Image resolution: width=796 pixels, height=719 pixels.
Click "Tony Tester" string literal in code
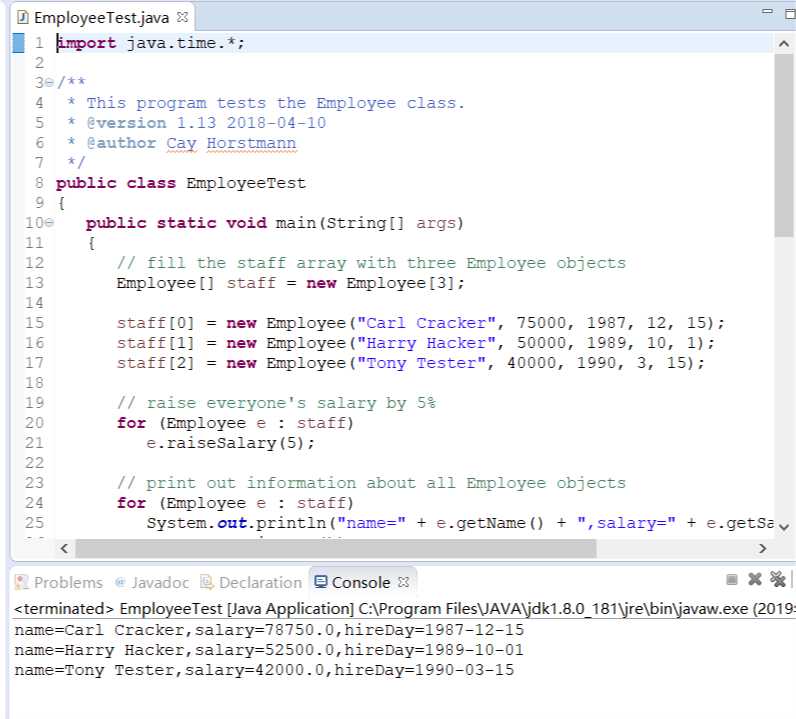(421, 363)
